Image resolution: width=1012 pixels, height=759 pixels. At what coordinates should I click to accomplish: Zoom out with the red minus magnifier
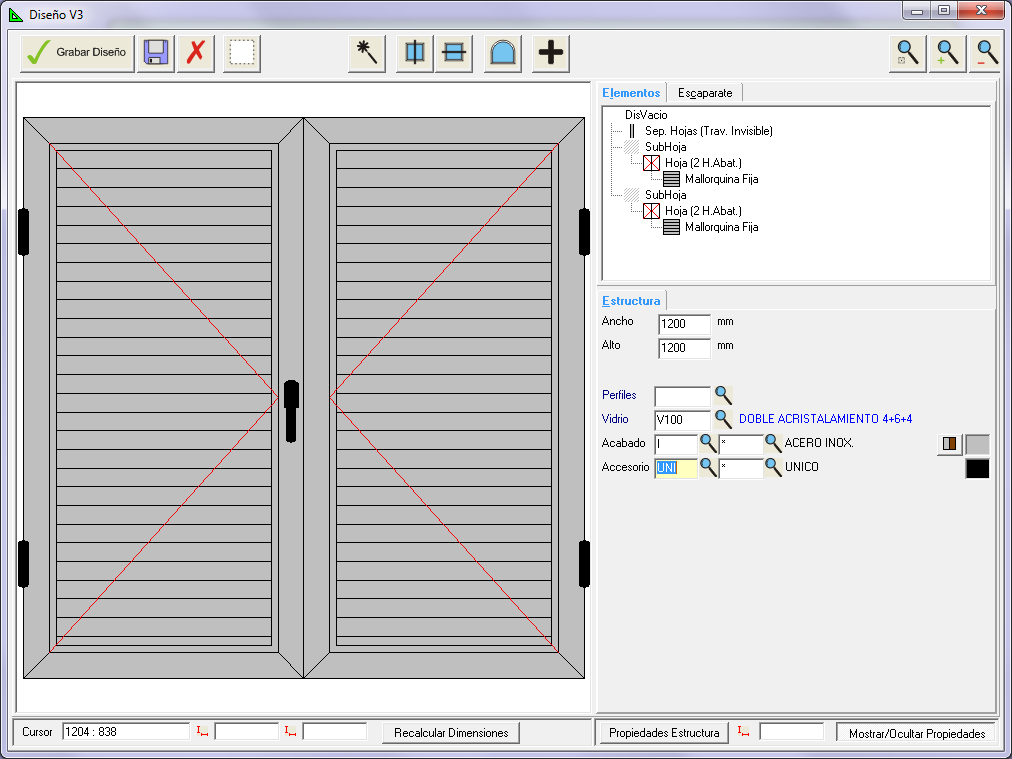point(987,53)
